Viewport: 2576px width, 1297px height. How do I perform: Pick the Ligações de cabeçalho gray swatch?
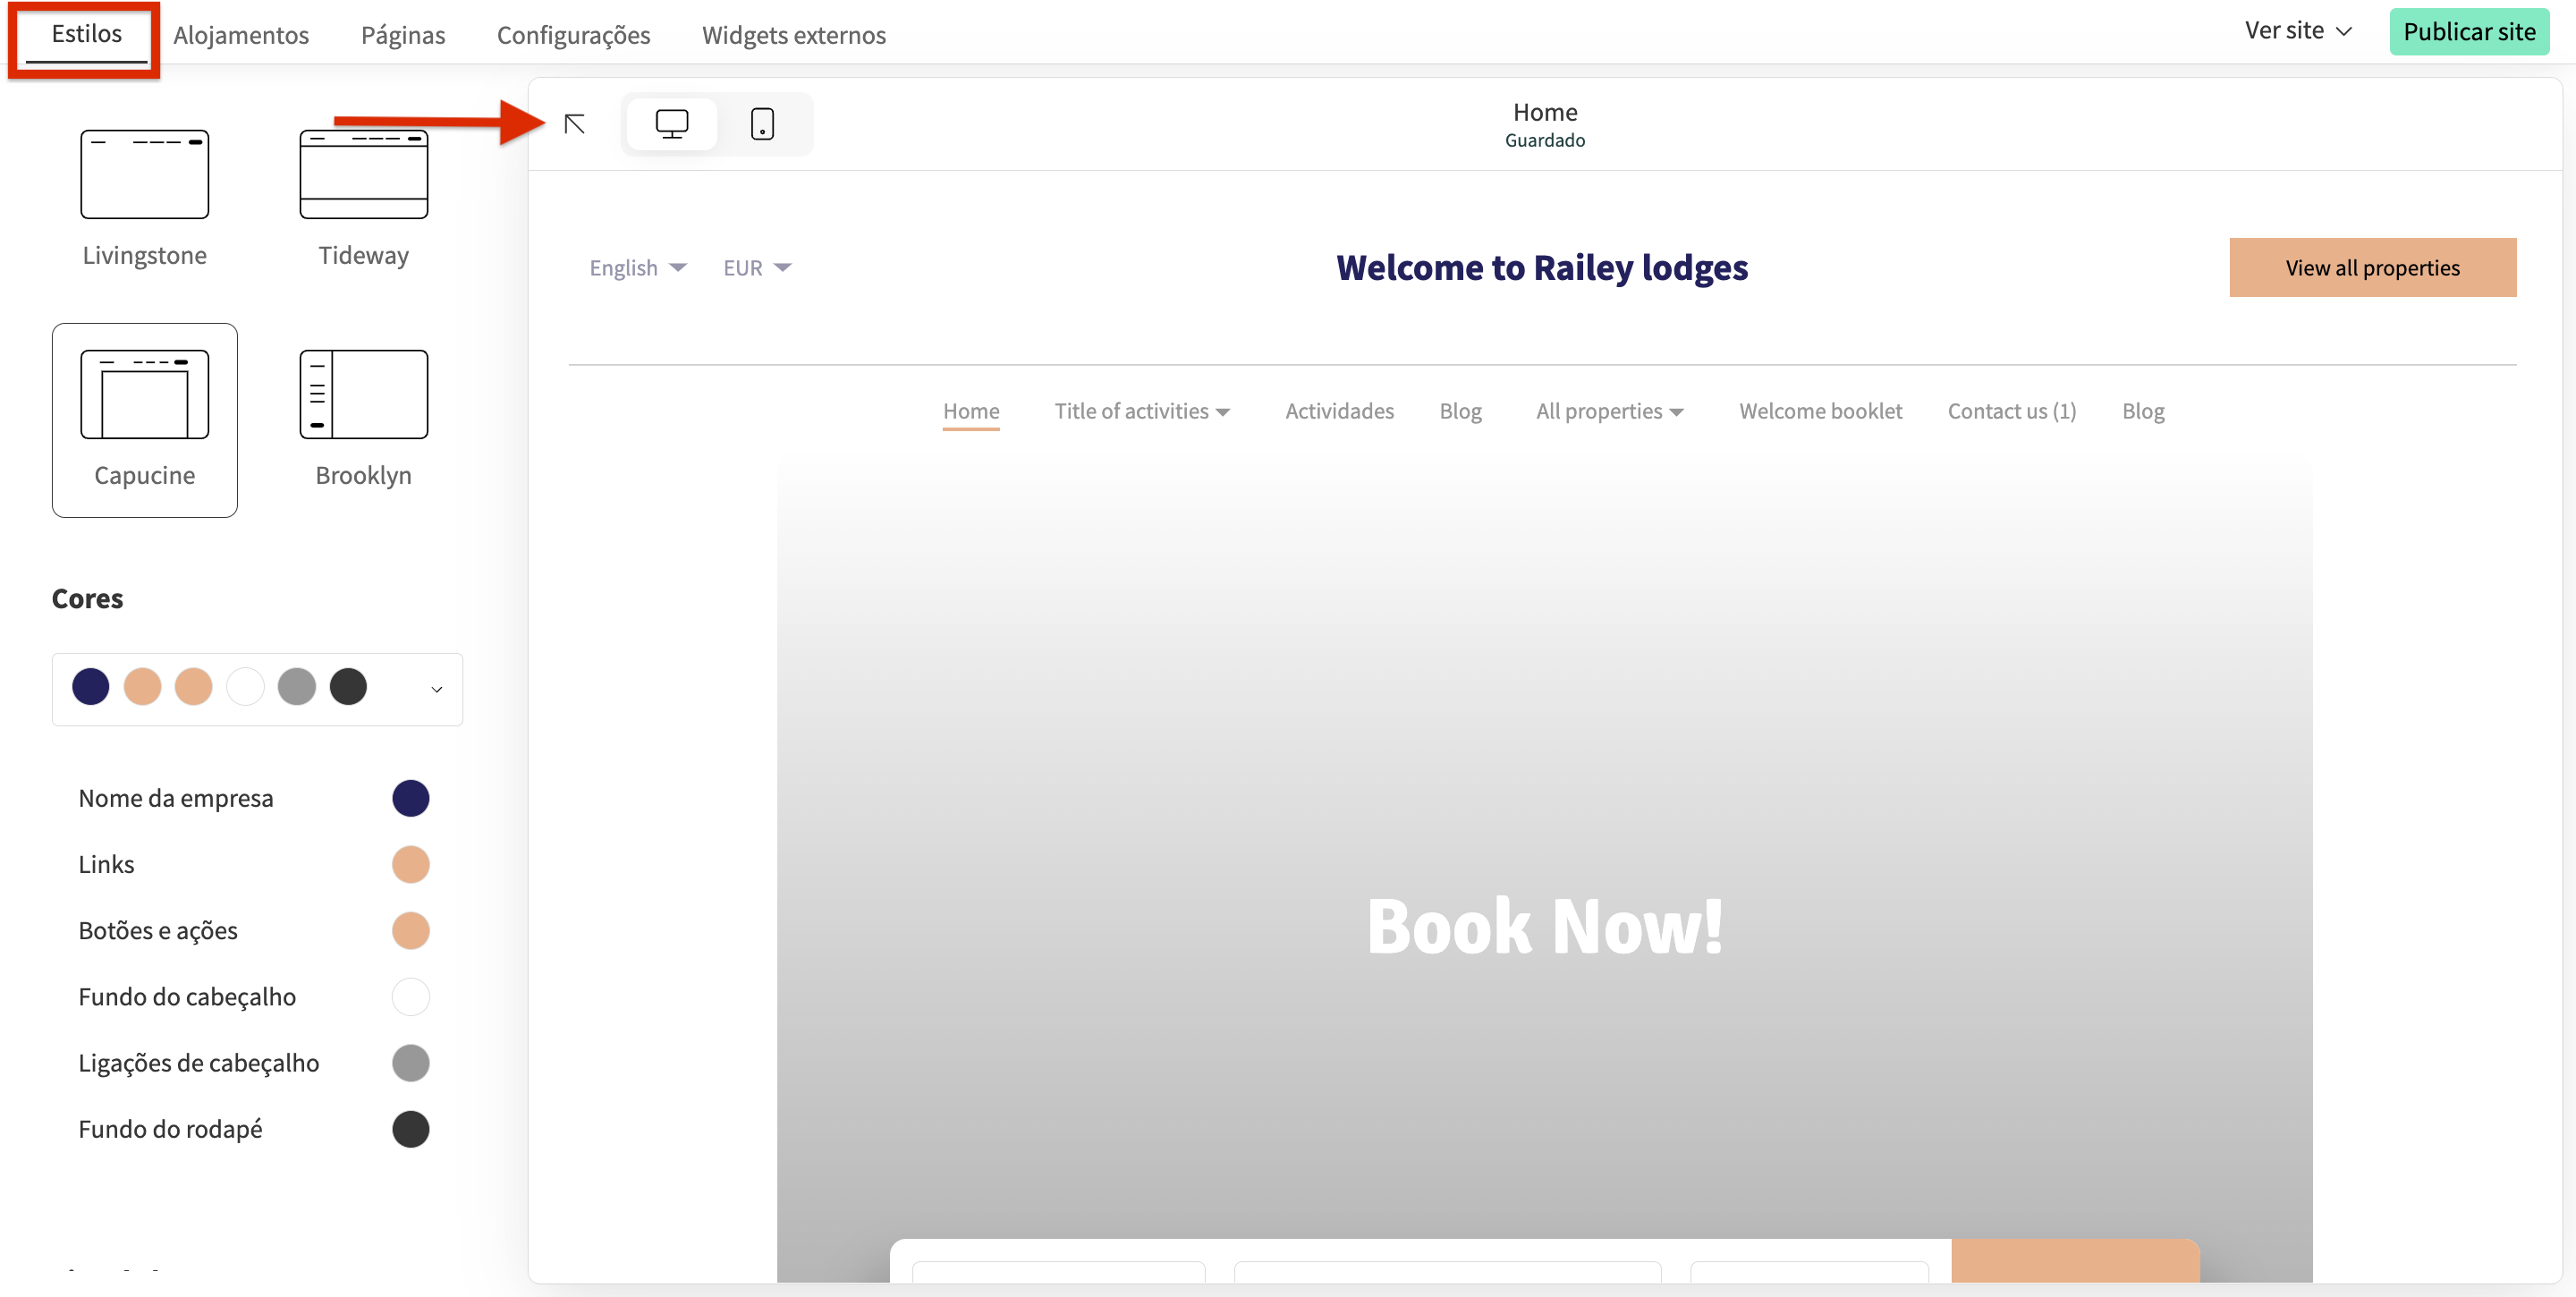(410, 1063)
